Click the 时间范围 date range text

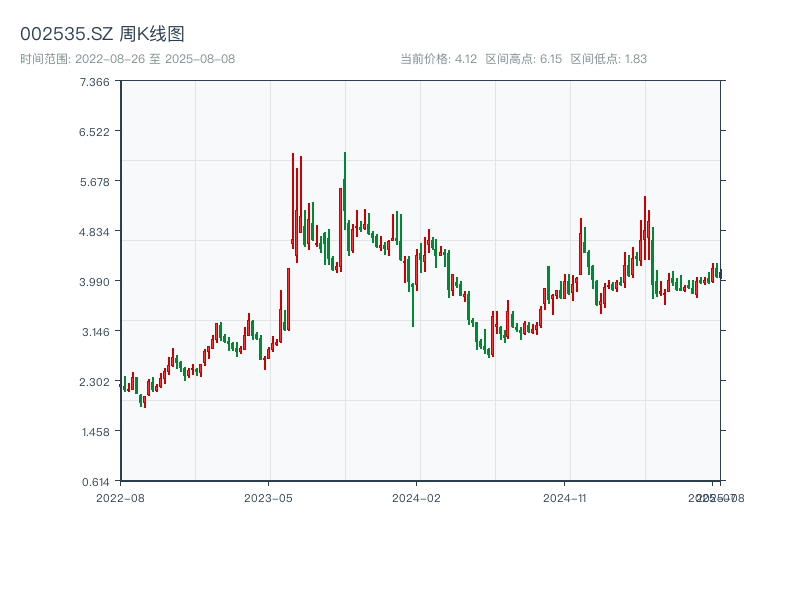click(x=128, y=59)
